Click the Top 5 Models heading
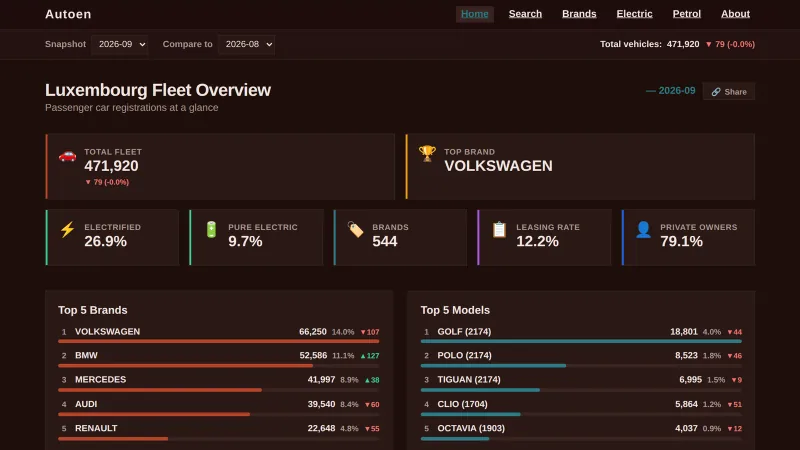Viewport: 800px width, 450px height. point(455,310)
